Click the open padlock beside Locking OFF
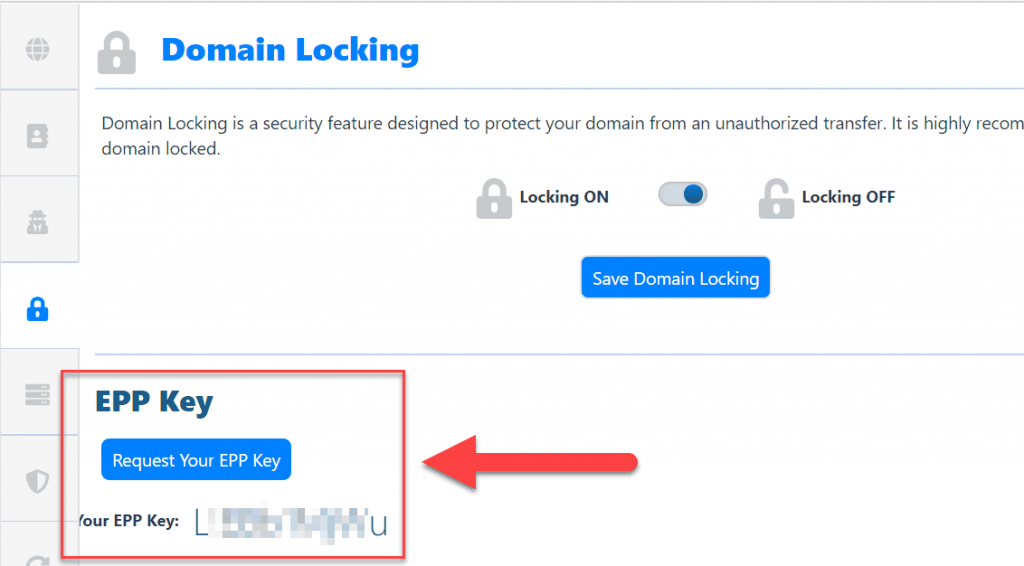 click(776, 198)
